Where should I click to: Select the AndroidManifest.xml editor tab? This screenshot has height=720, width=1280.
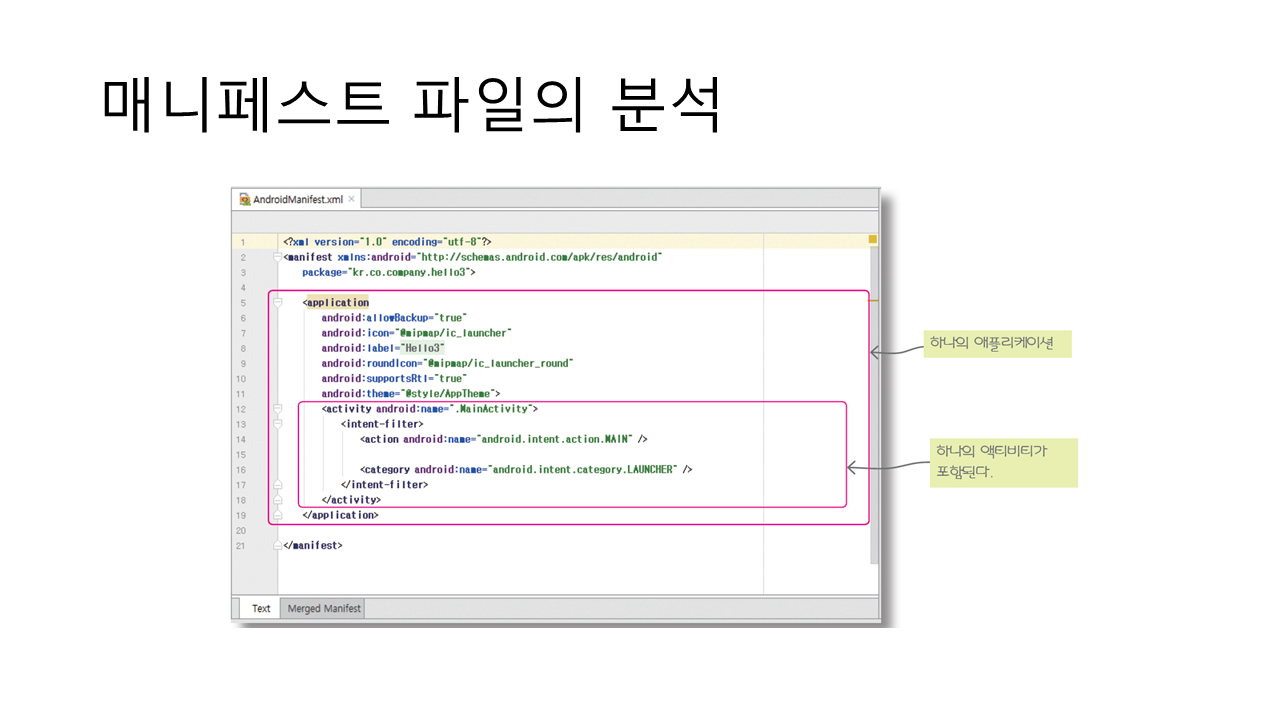point(297,199)
